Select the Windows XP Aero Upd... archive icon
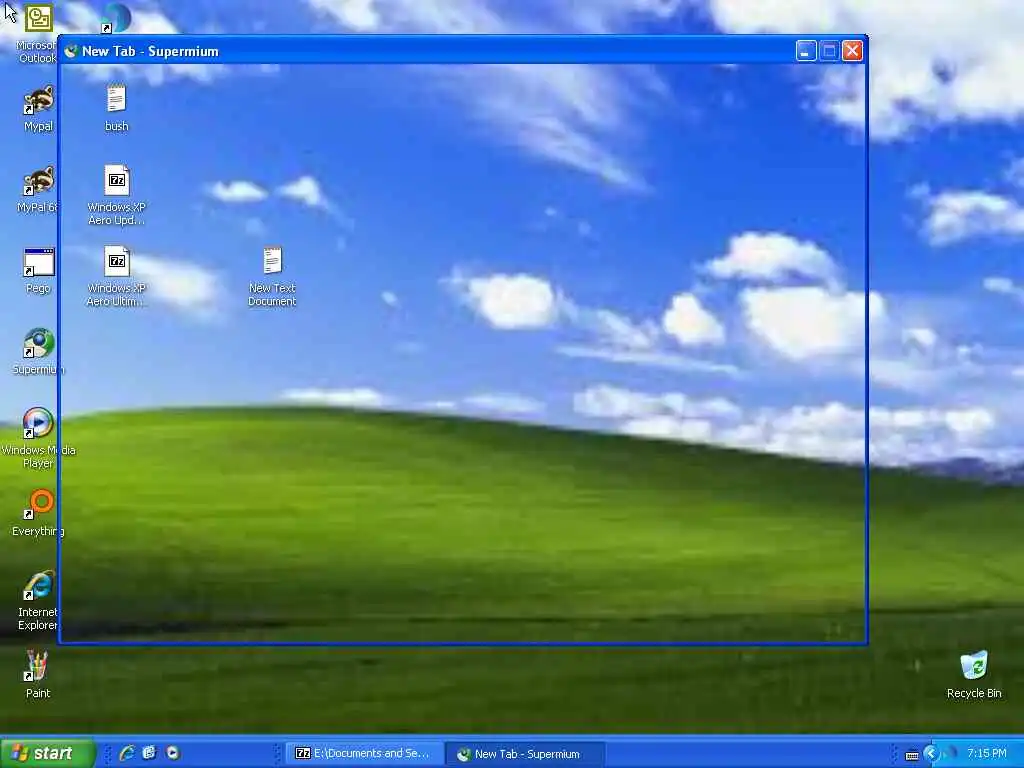The image size is (1024, 768). [116, 180]
